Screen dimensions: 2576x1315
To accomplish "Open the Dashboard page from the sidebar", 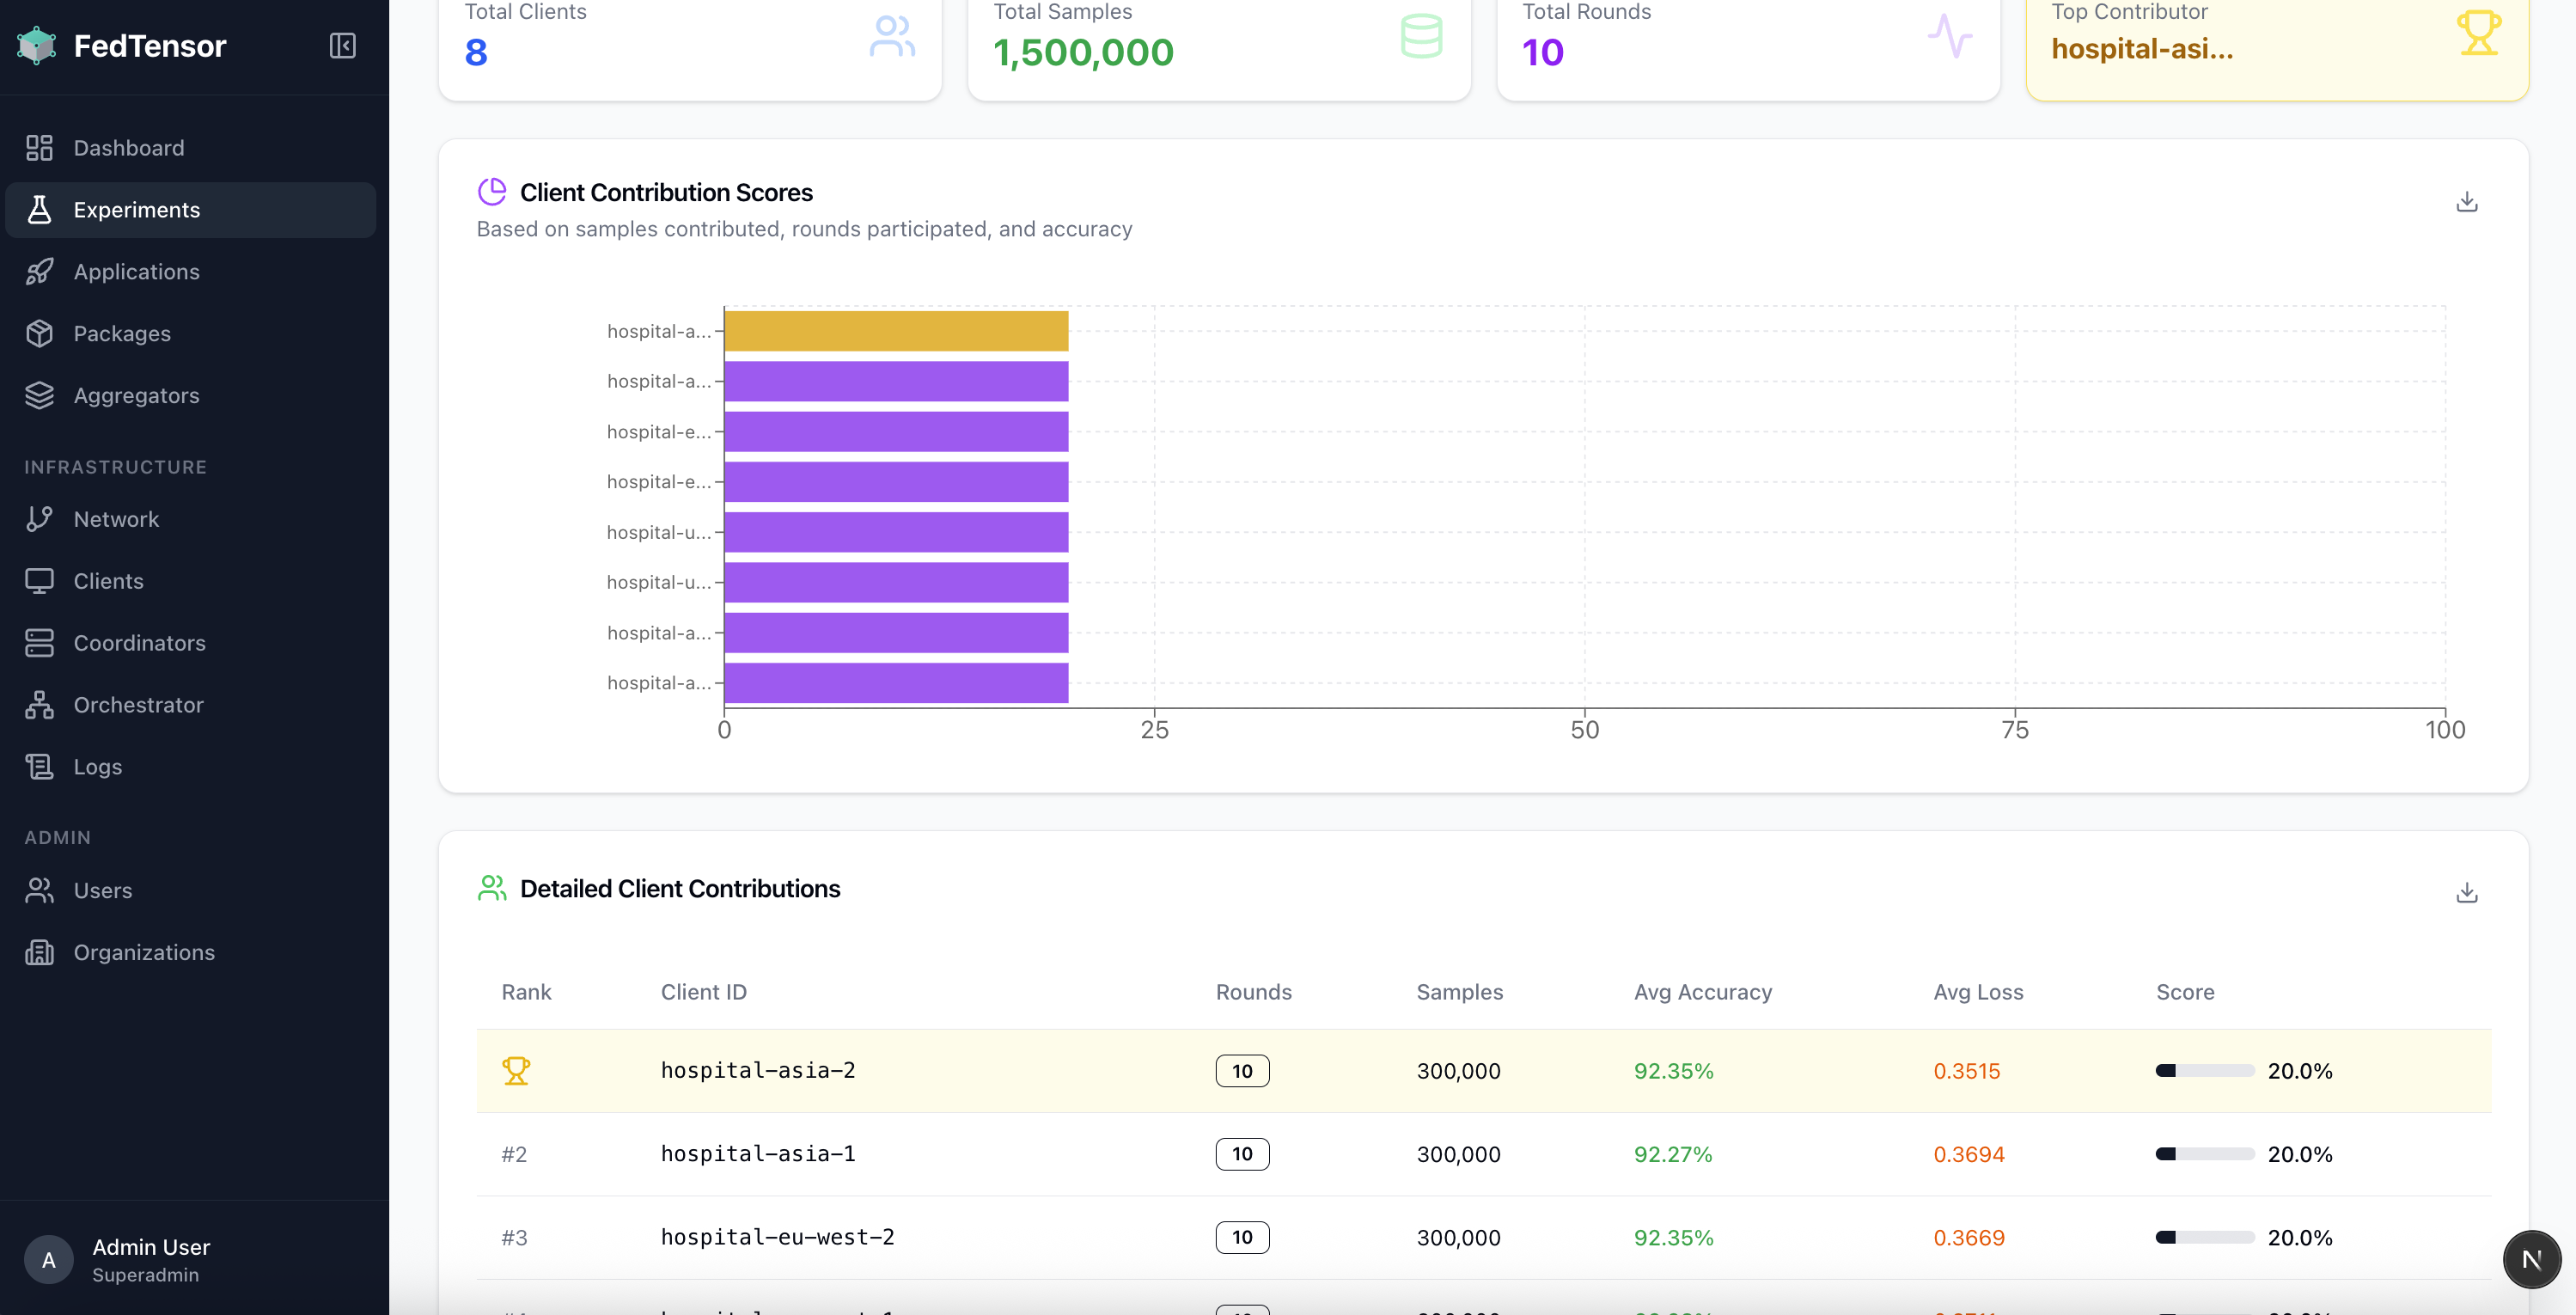I will [128, 148].
